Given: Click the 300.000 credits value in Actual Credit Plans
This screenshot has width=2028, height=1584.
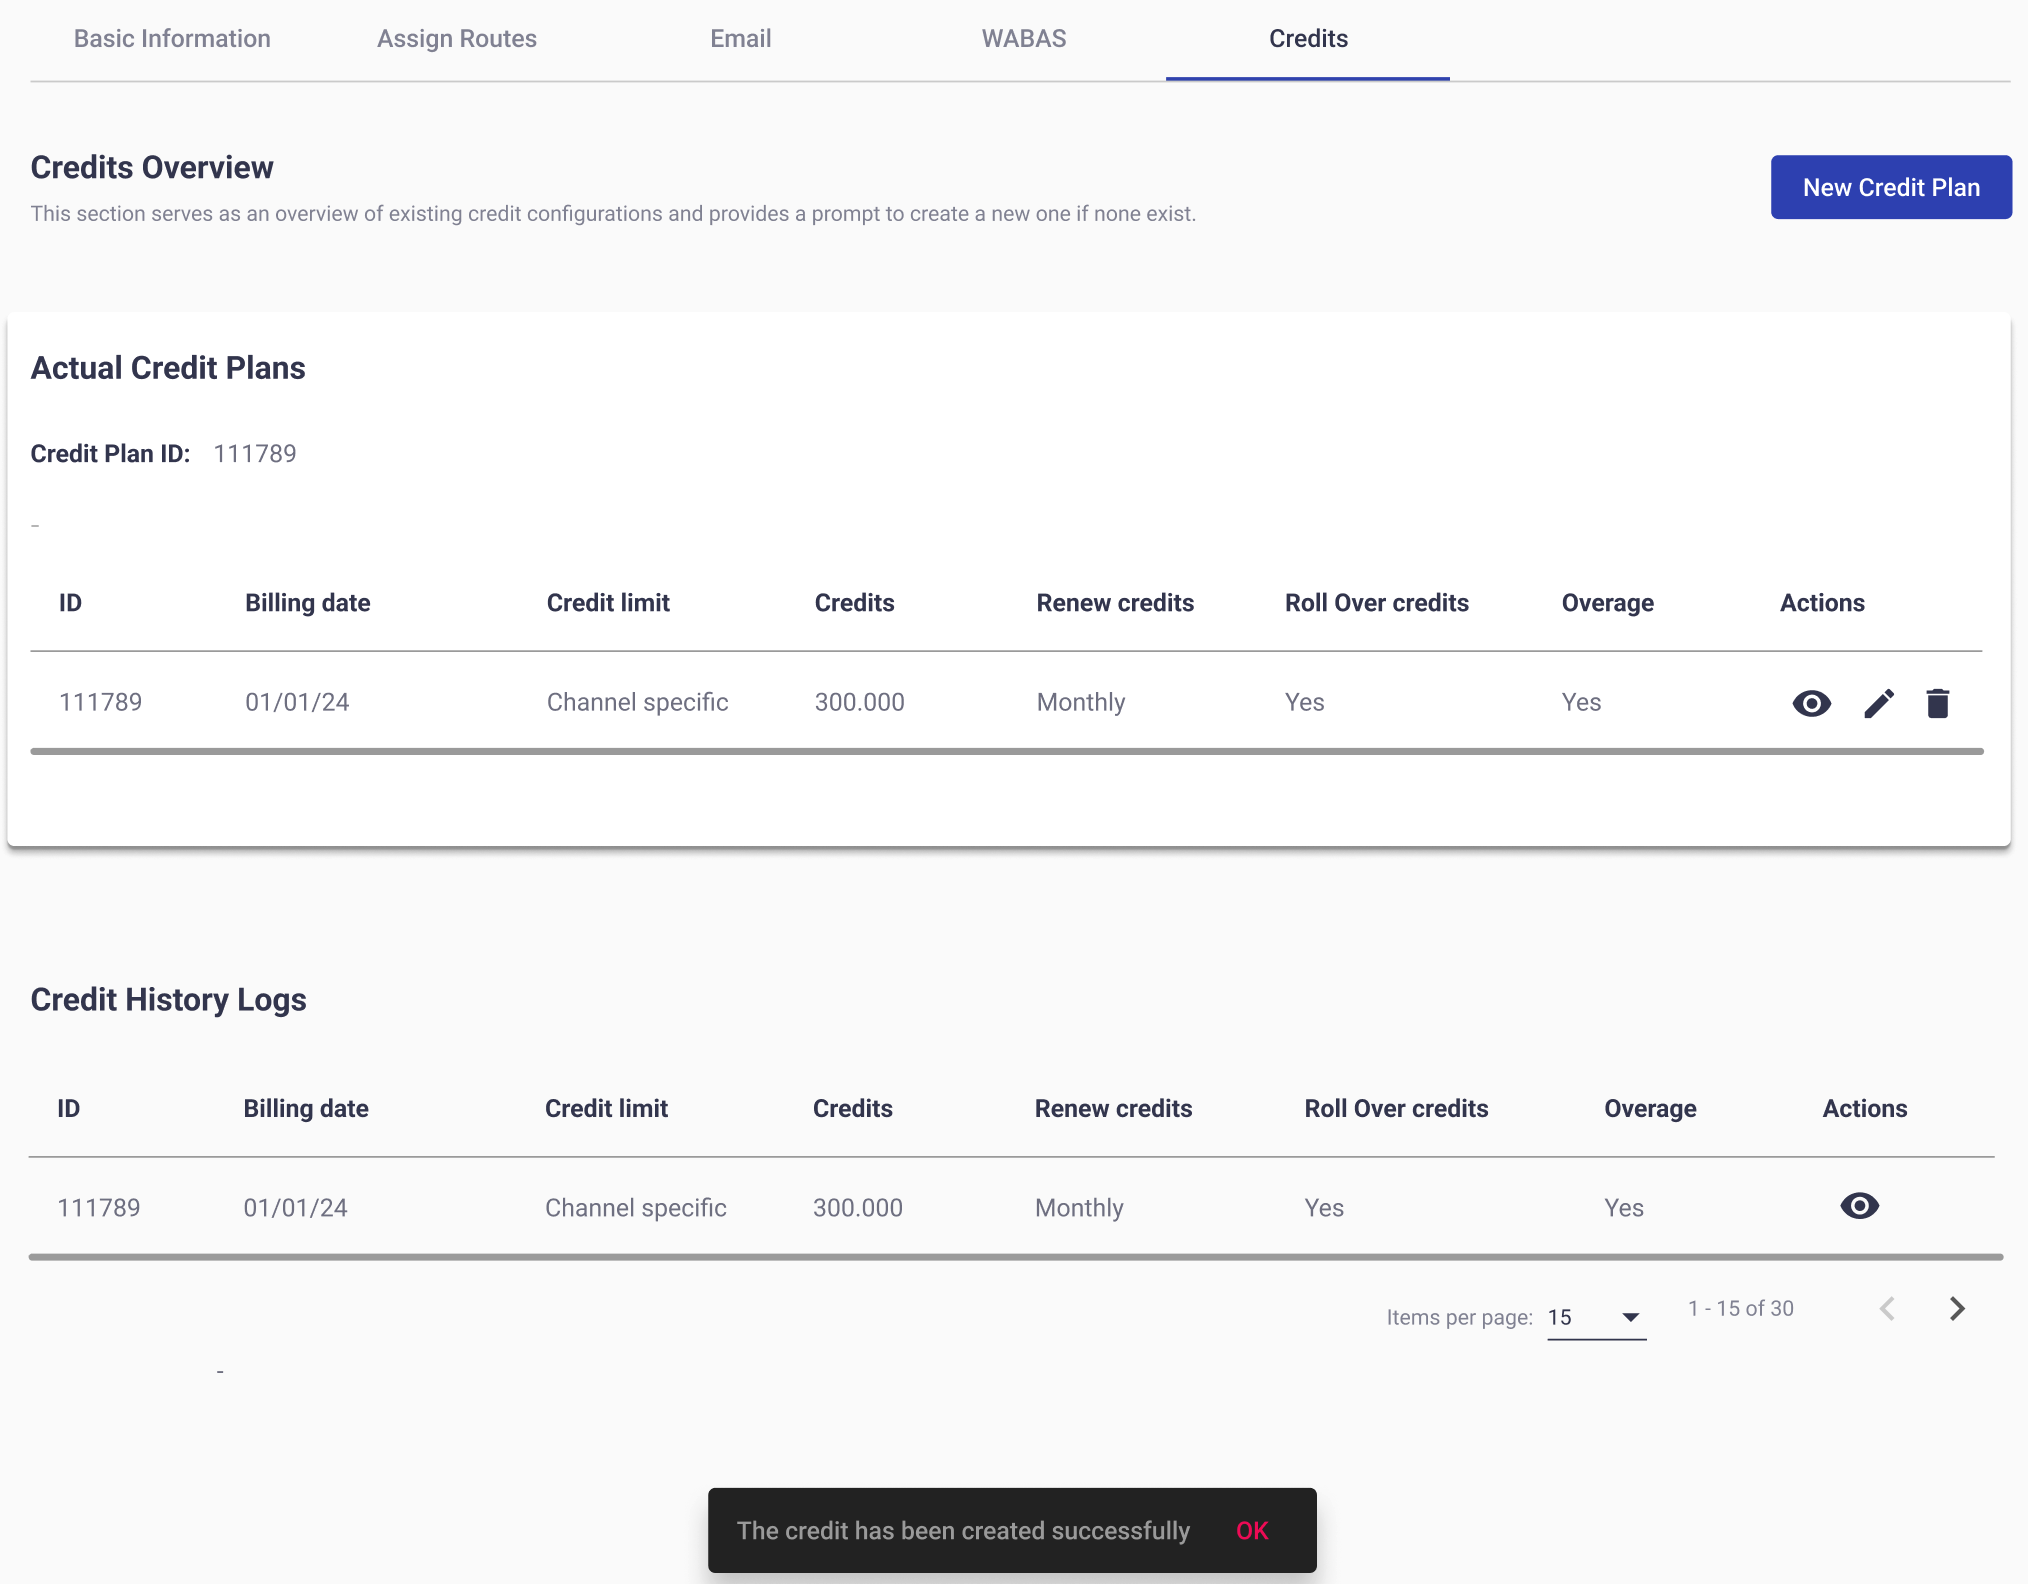Looking at the screenshot, I should coord(860,702).
